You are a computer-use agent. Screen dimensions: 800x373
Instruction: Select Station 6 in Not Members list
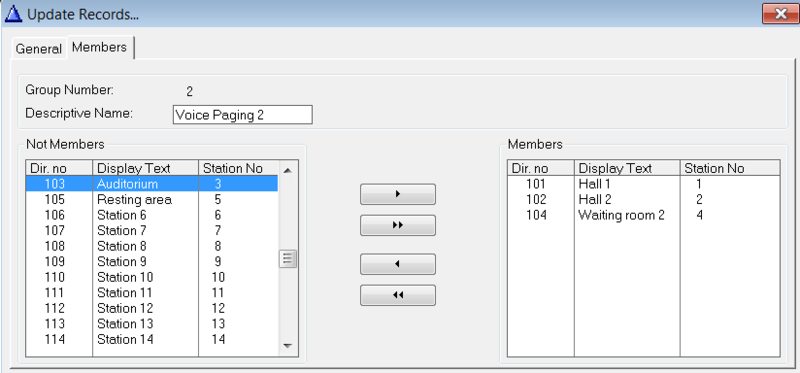tap(152, 215)
